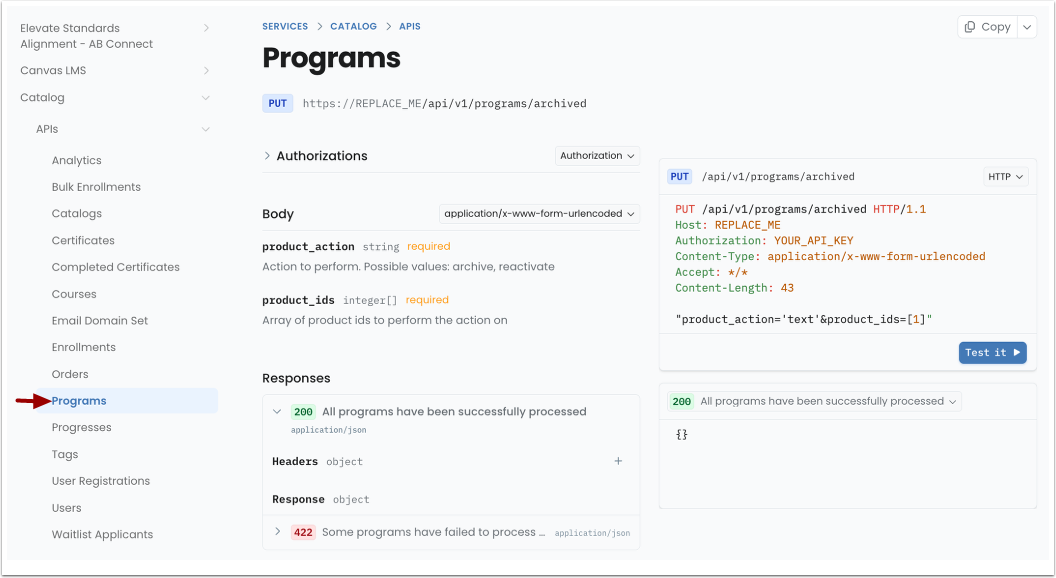
Task: Open Completed Certificates in the sidebar
Action: (116, 267)
